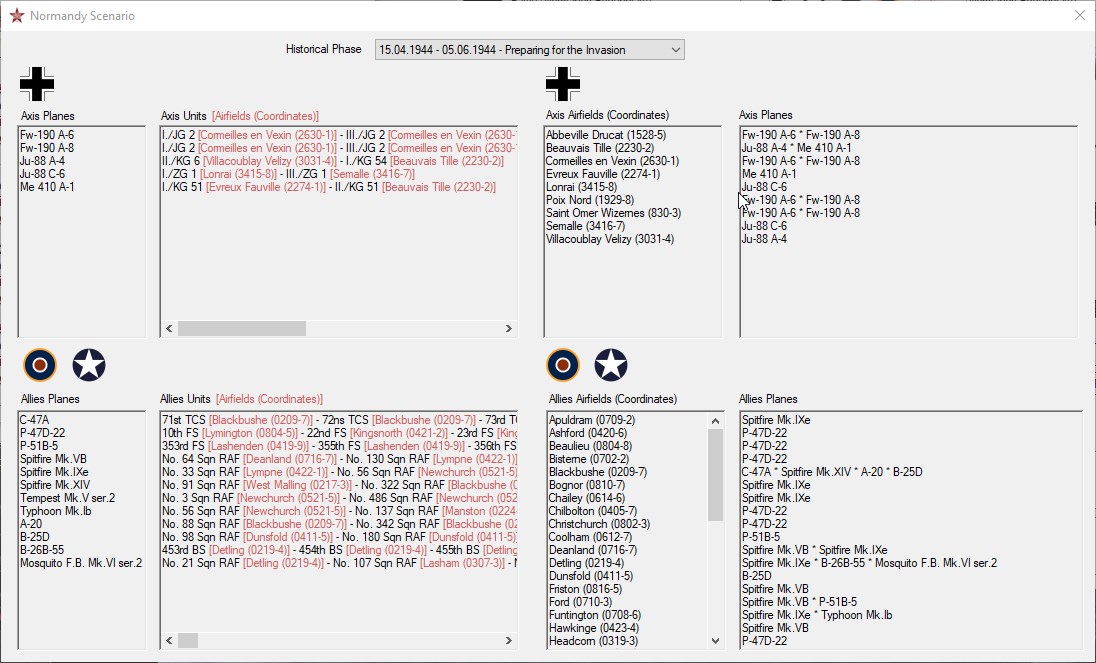Select the row starting with No. 21 Sqn RAF
This screenshot has height=663, width=1096.
(x=339, y=563)
